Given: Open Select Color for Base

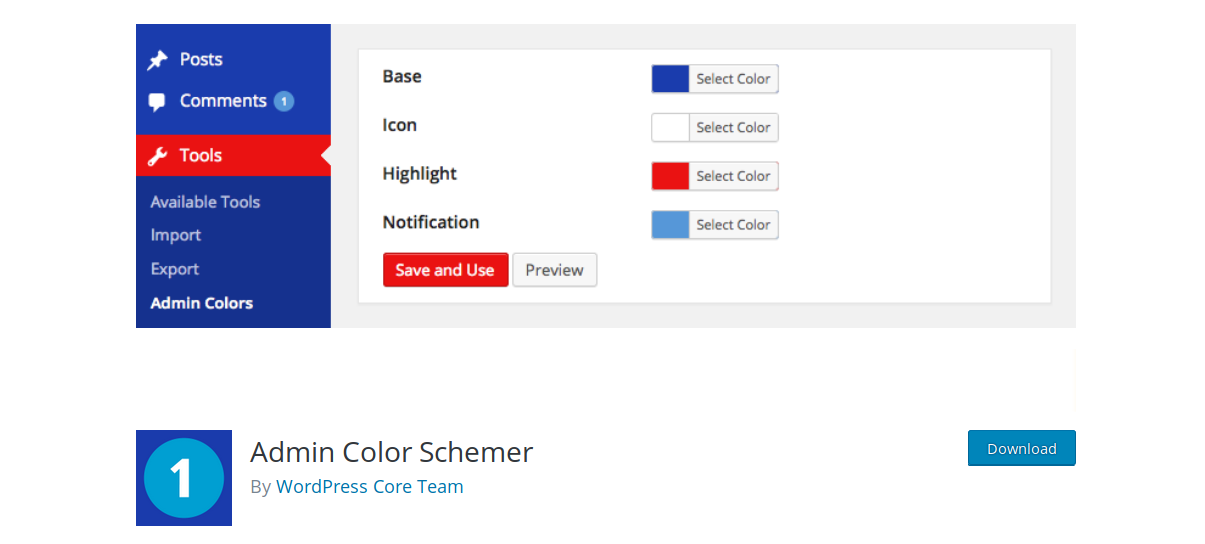Looking at the screenshot, I should [734, 79].
